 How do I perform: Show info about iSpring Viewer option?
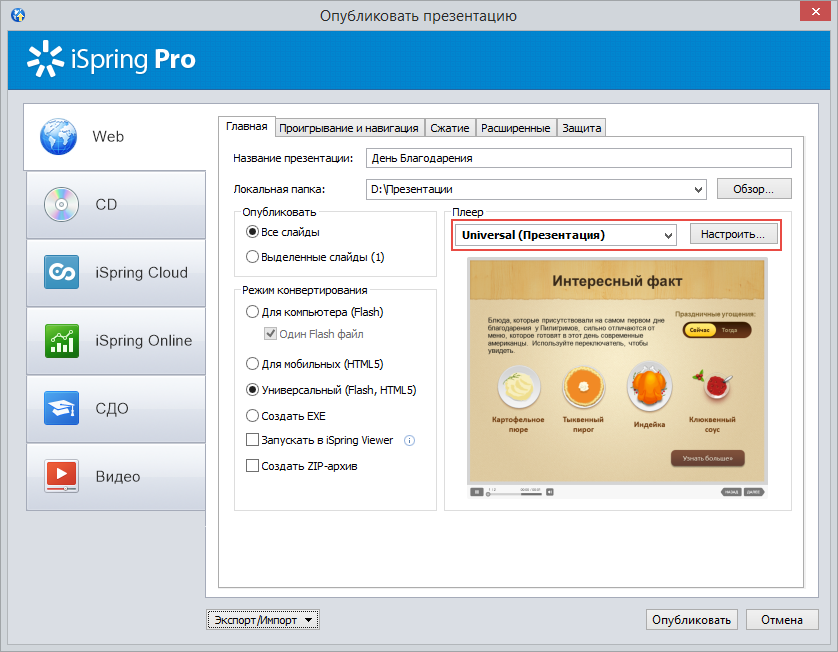point(409,440)
